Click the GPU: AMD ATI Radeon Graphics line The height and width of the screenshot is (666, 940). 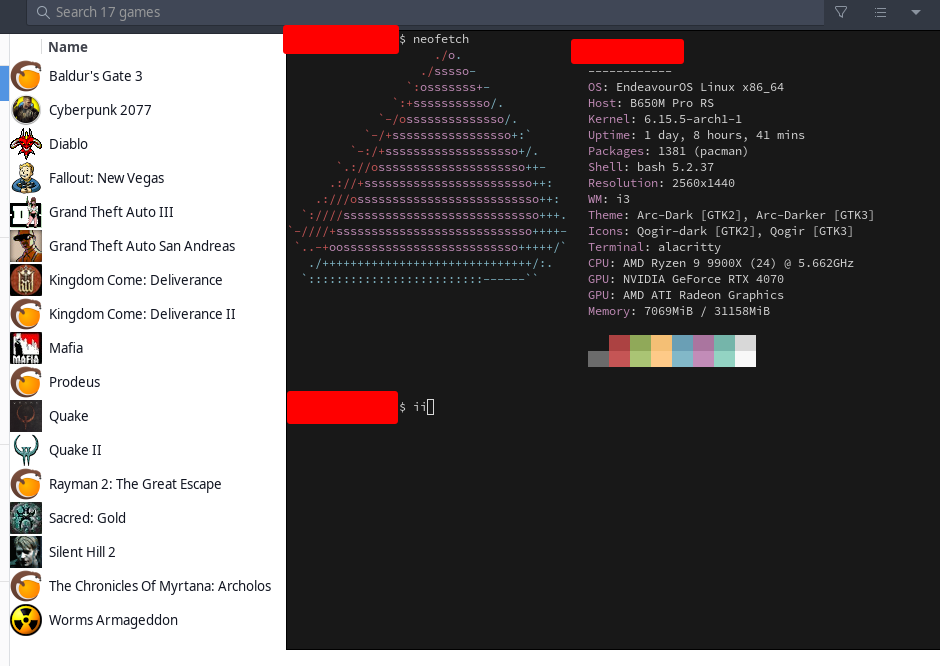(x=685, y=295)
